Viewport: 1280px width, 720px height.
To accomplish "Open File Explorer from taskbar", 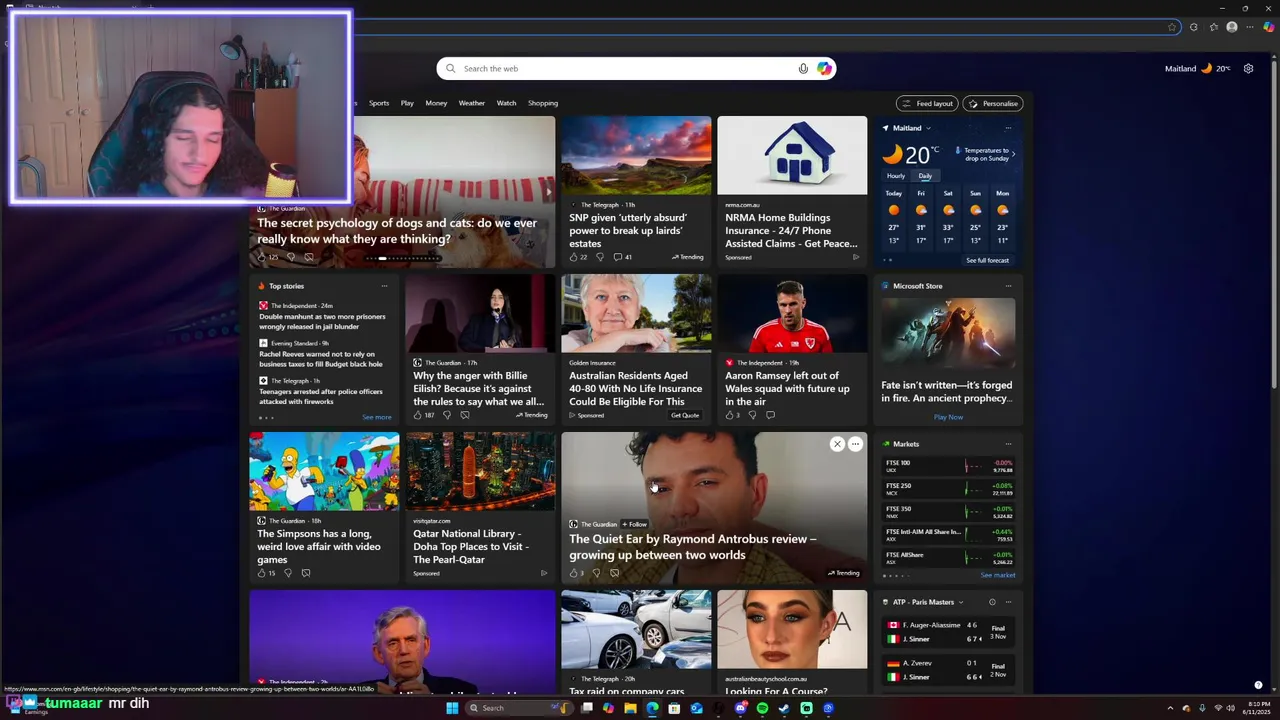I will pyautogui.click(x=630, y=708).
